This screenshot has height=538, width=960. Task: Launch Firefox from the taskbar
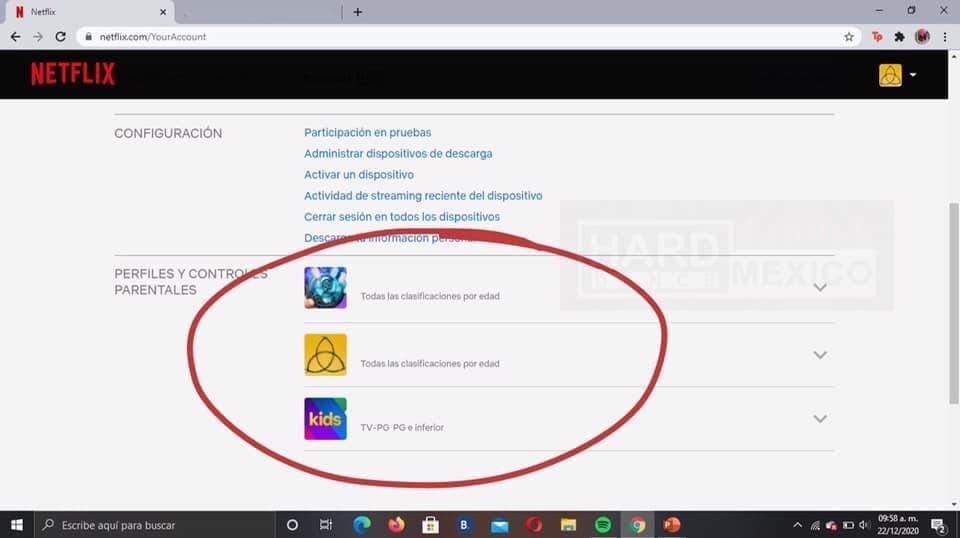(x=396, y=525)
